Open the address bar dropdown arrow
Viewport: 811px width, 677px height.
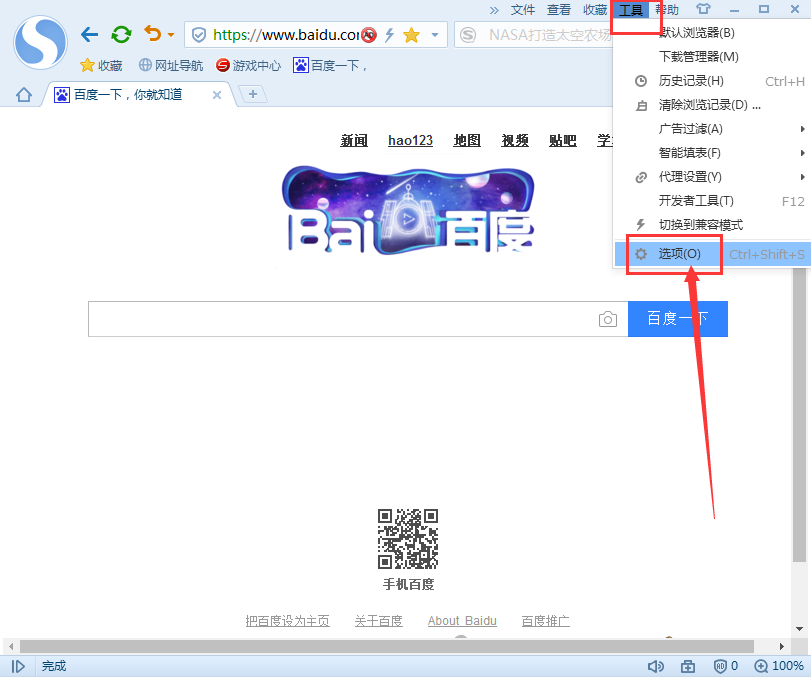click(434, 33)
